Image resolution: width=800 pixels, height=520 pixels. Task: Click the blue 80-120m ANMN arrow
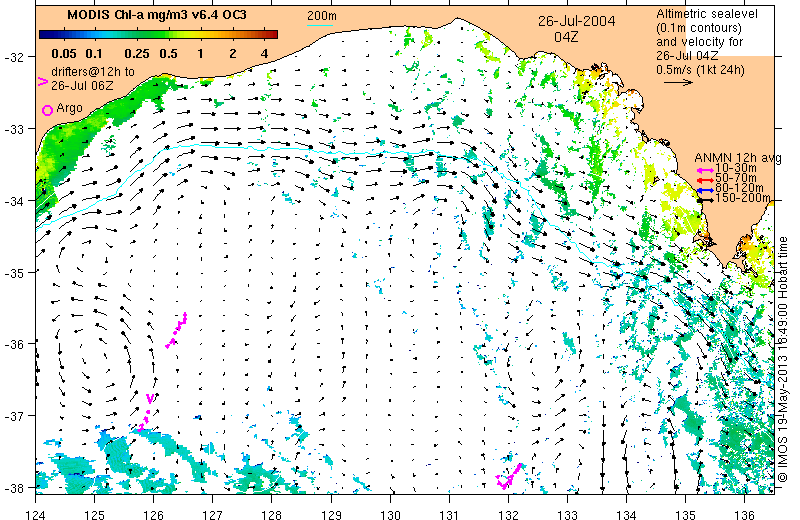[706, 190]
